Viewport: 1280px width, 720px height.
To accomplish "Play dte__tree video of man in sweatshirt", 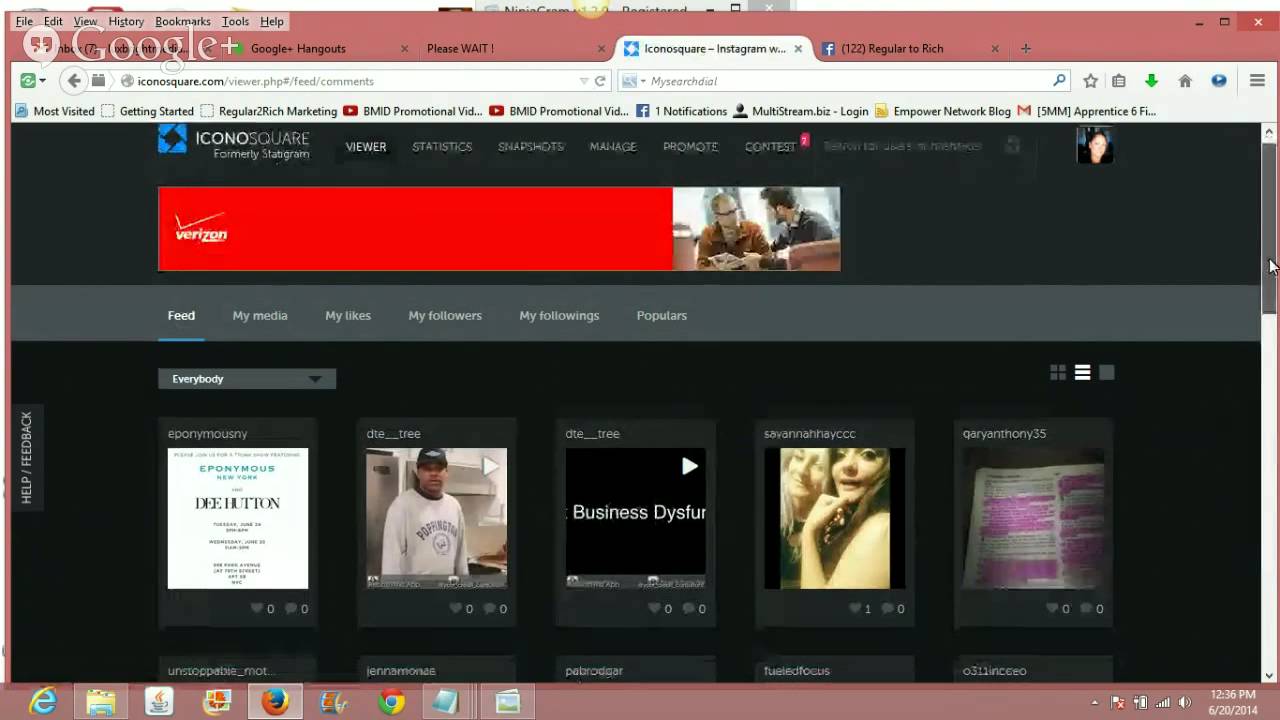I will (490, 466).
